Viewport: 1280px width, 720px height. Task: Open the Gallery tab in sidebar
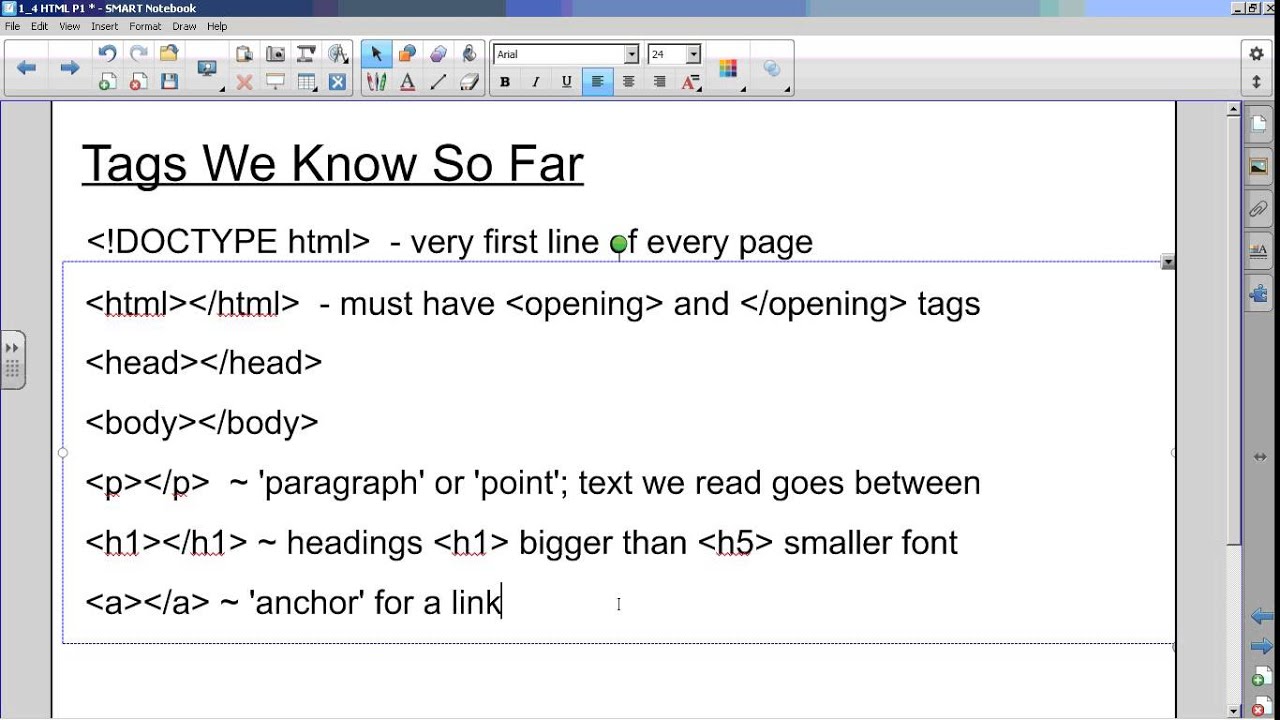(x=1259, y=166)
